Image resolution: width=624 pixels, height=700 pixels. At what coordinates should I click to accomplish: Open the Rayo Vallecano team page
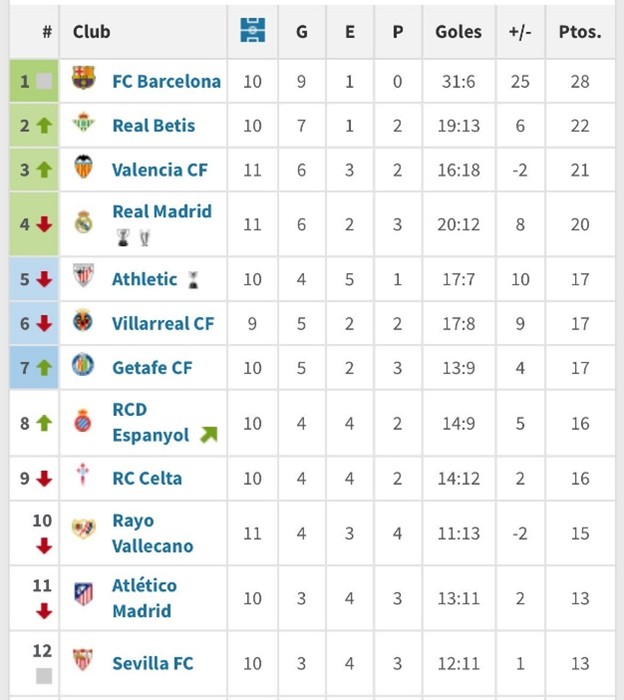[153, 533]
